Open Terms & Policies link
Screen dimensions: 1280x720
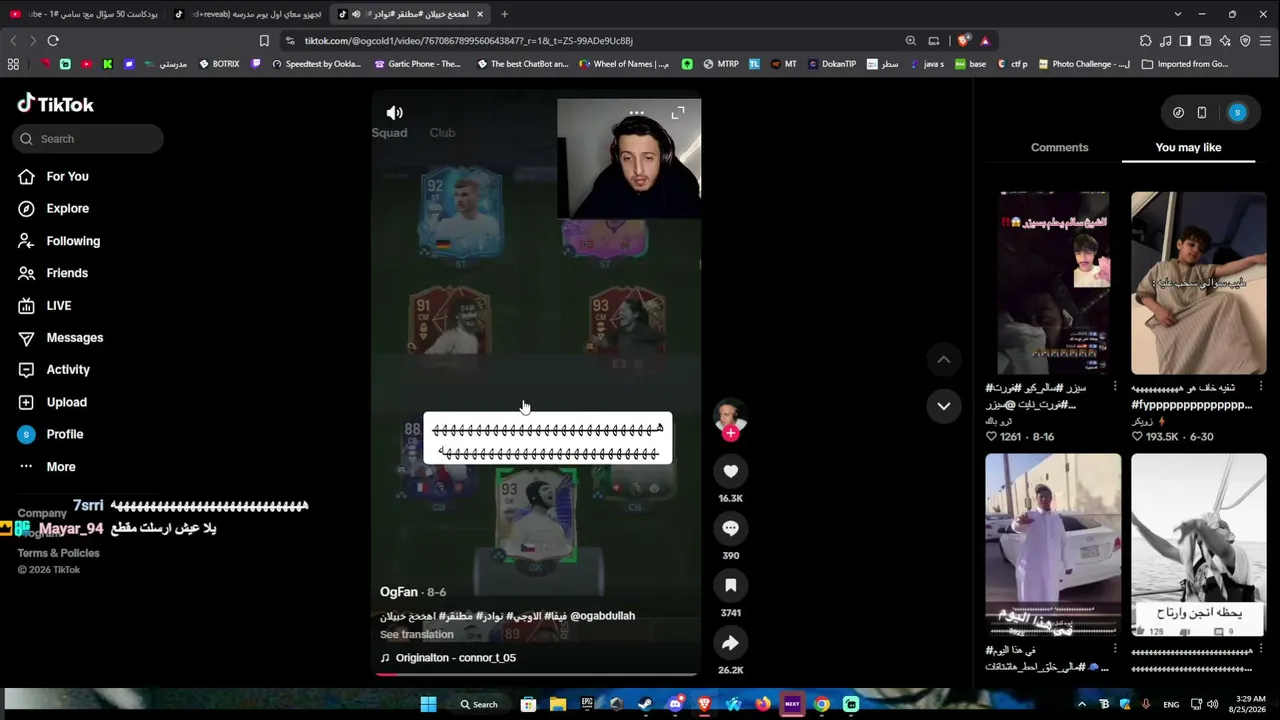point(58,553)
